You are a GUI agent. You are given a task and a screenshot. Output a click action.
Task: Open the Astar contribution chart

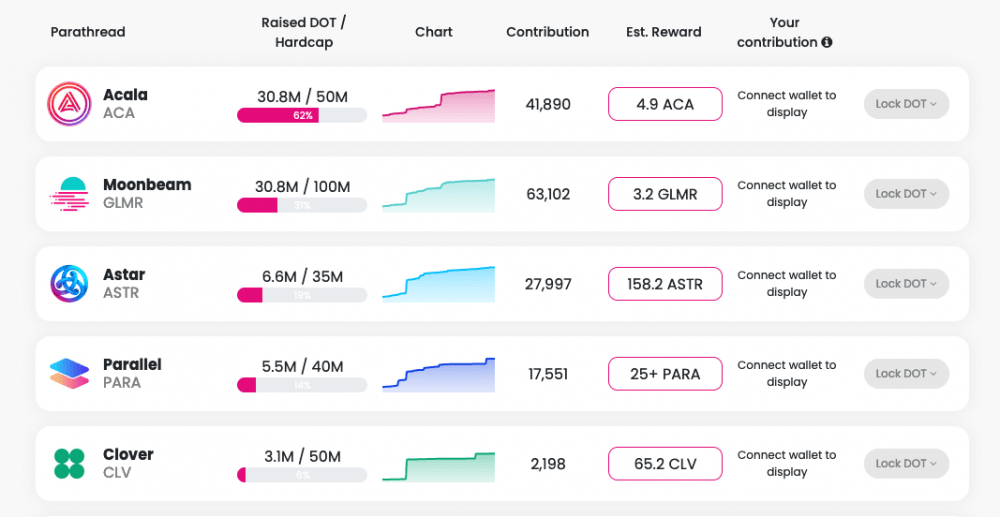tap(439, 284)
